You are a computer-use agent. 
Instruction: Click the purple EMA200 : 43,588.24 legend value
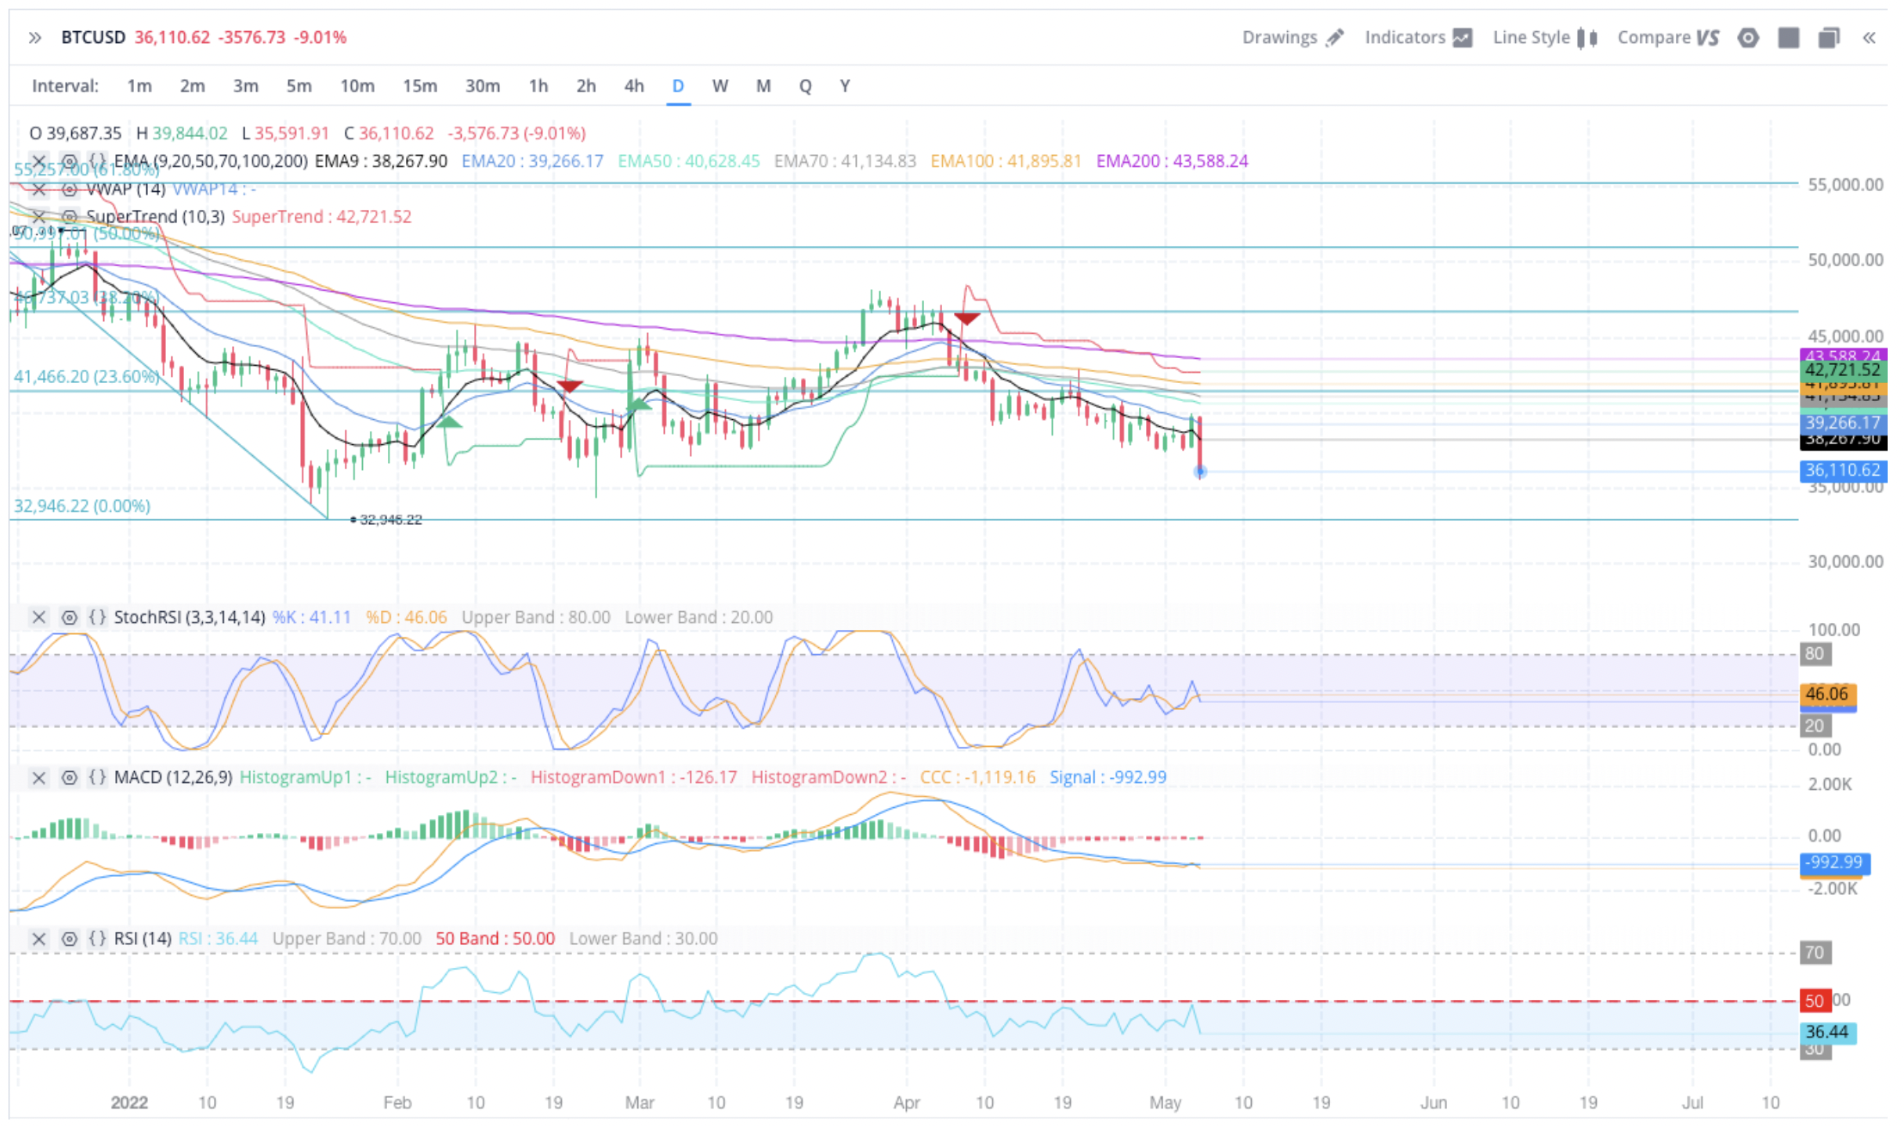point(1172,161)
